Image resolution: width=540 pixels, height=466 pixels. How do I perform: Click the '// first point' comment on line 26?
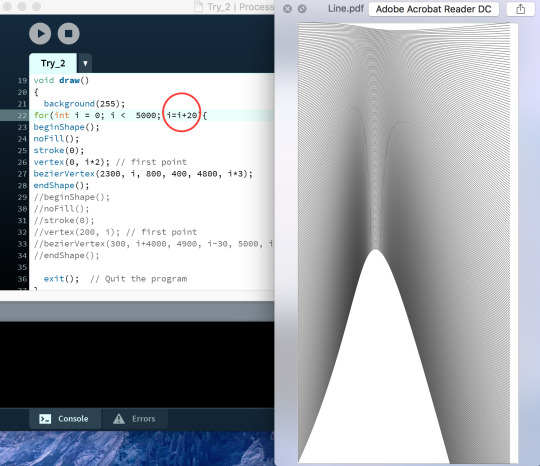pyautogui.click(x=151, y=162)
